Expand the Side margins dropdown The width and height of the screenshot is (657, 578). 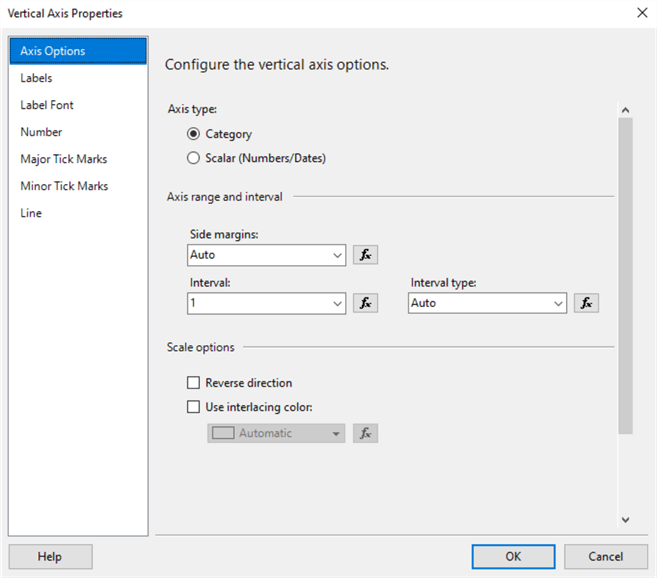point(337,255)
